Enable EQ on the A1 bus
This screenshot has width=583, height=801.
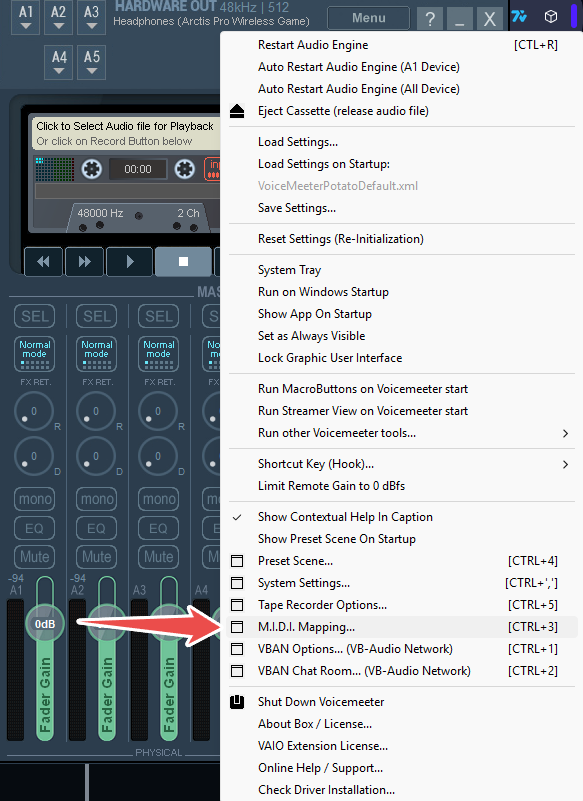35,528
